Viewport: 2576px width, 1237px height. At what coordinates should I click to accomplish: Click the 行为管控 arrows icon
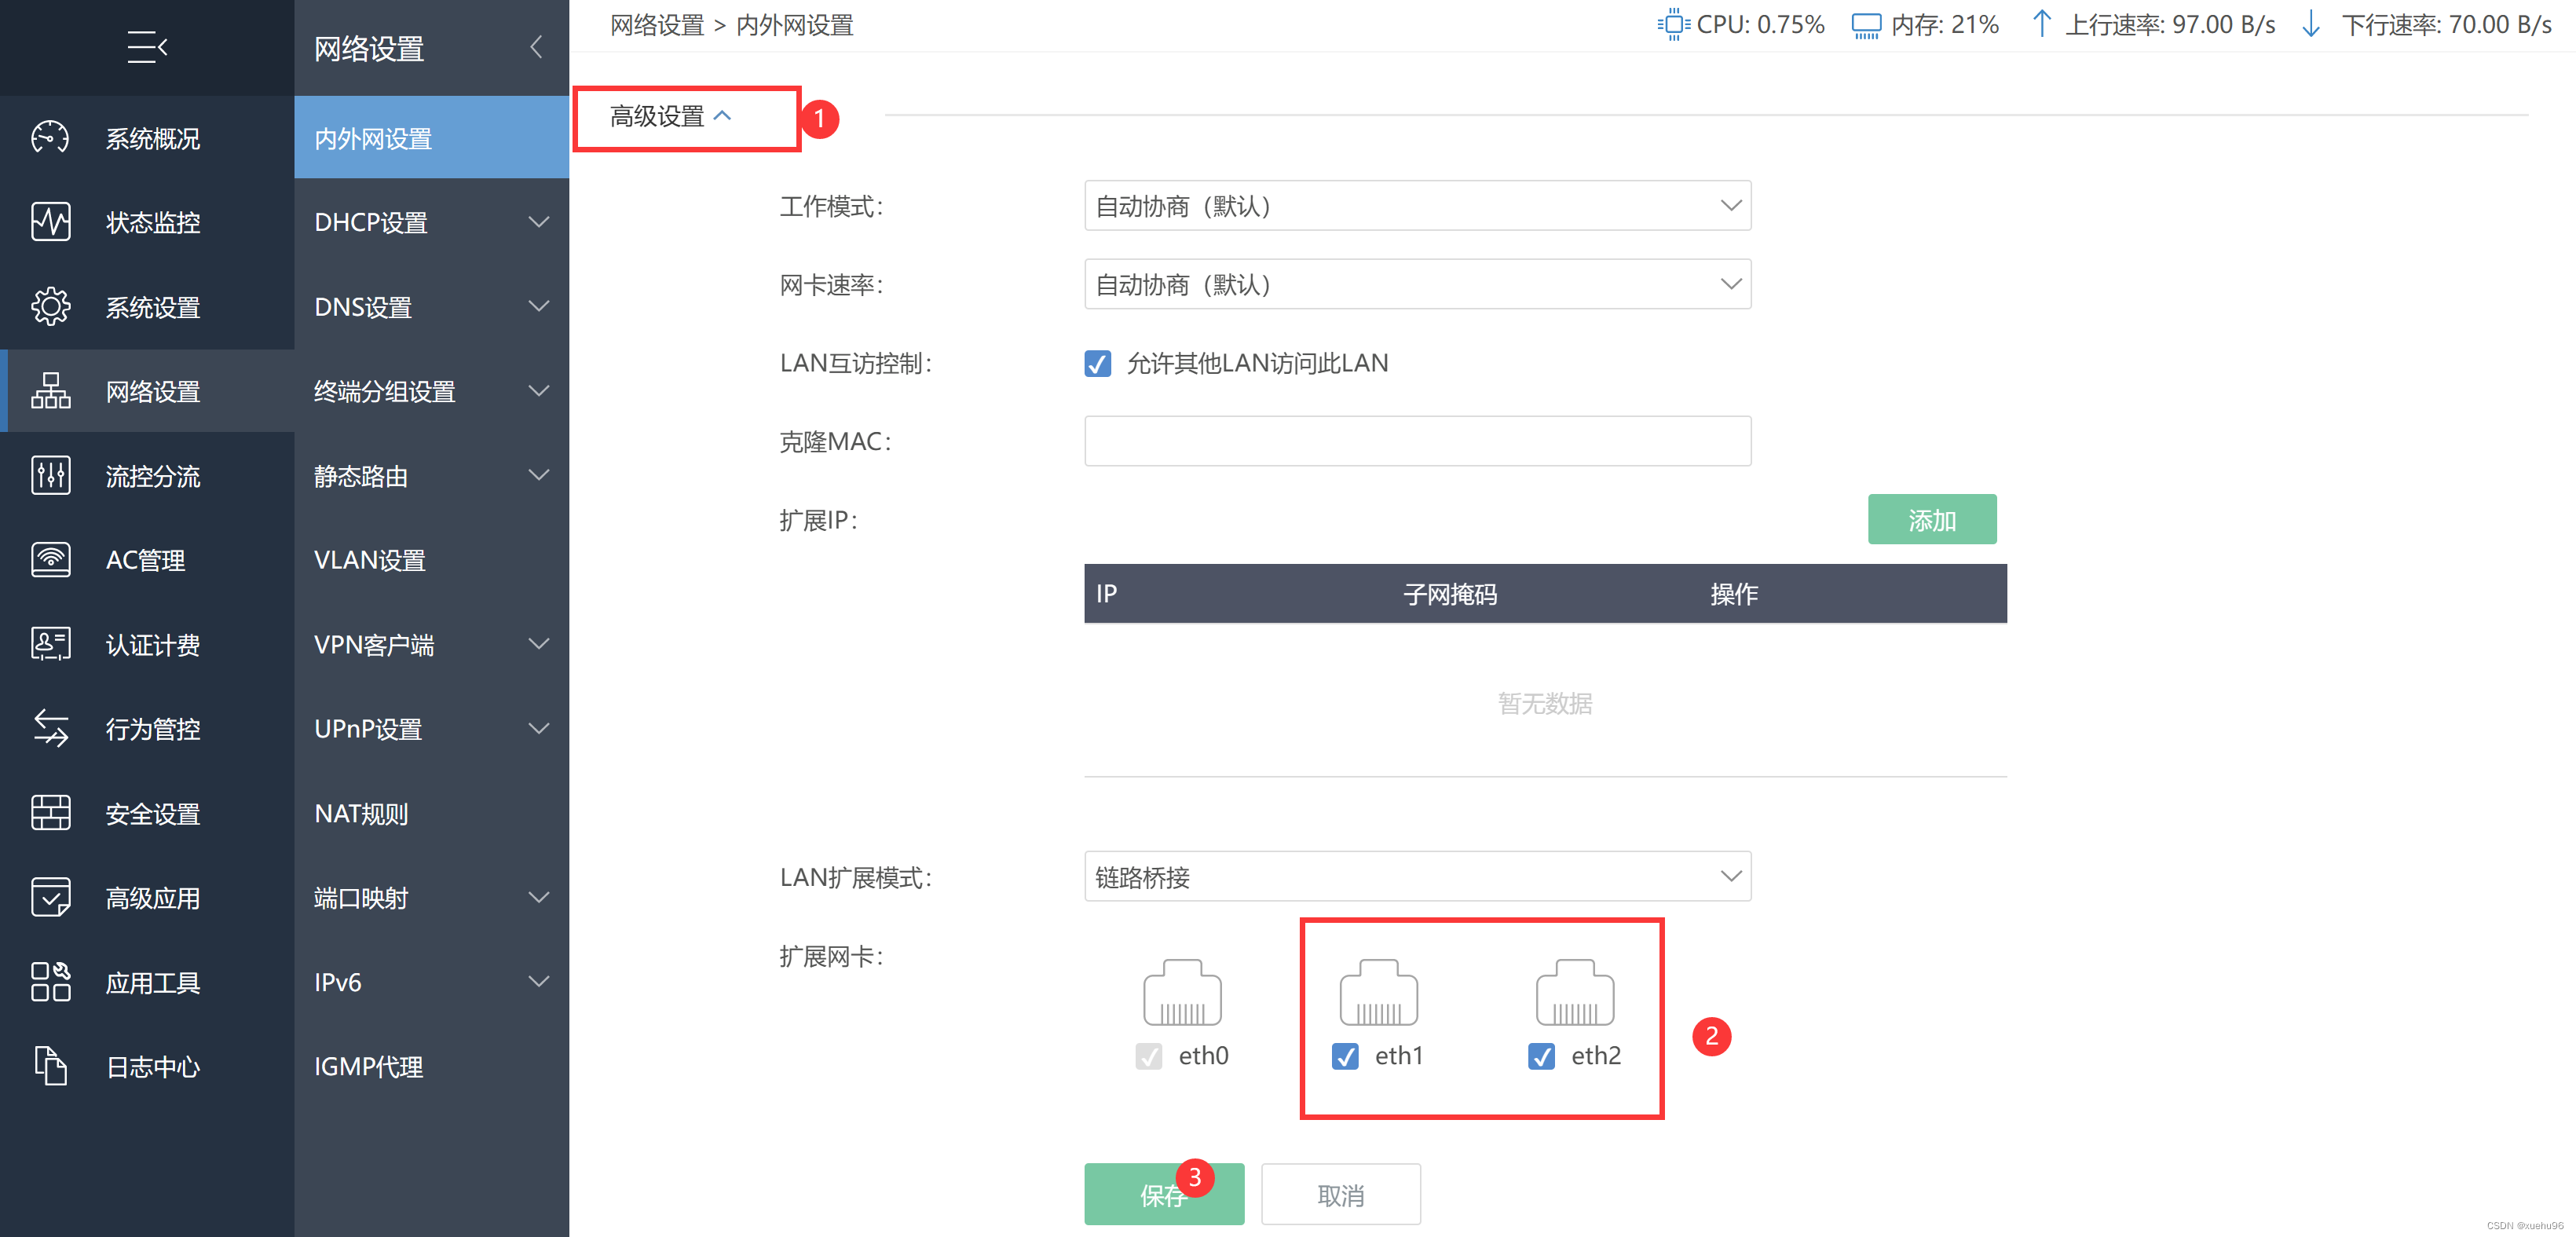tap(50, 728)
